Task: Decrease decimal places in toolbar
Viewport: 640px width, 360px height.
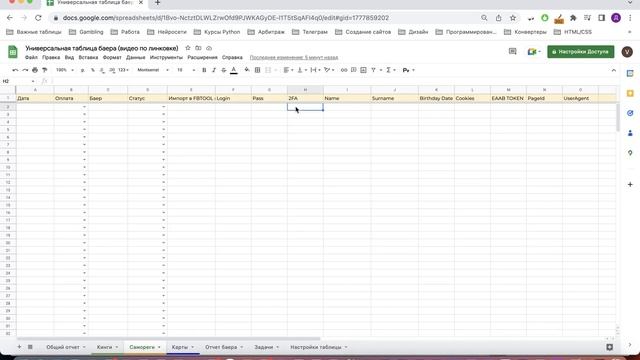Action: click(102, 70)
